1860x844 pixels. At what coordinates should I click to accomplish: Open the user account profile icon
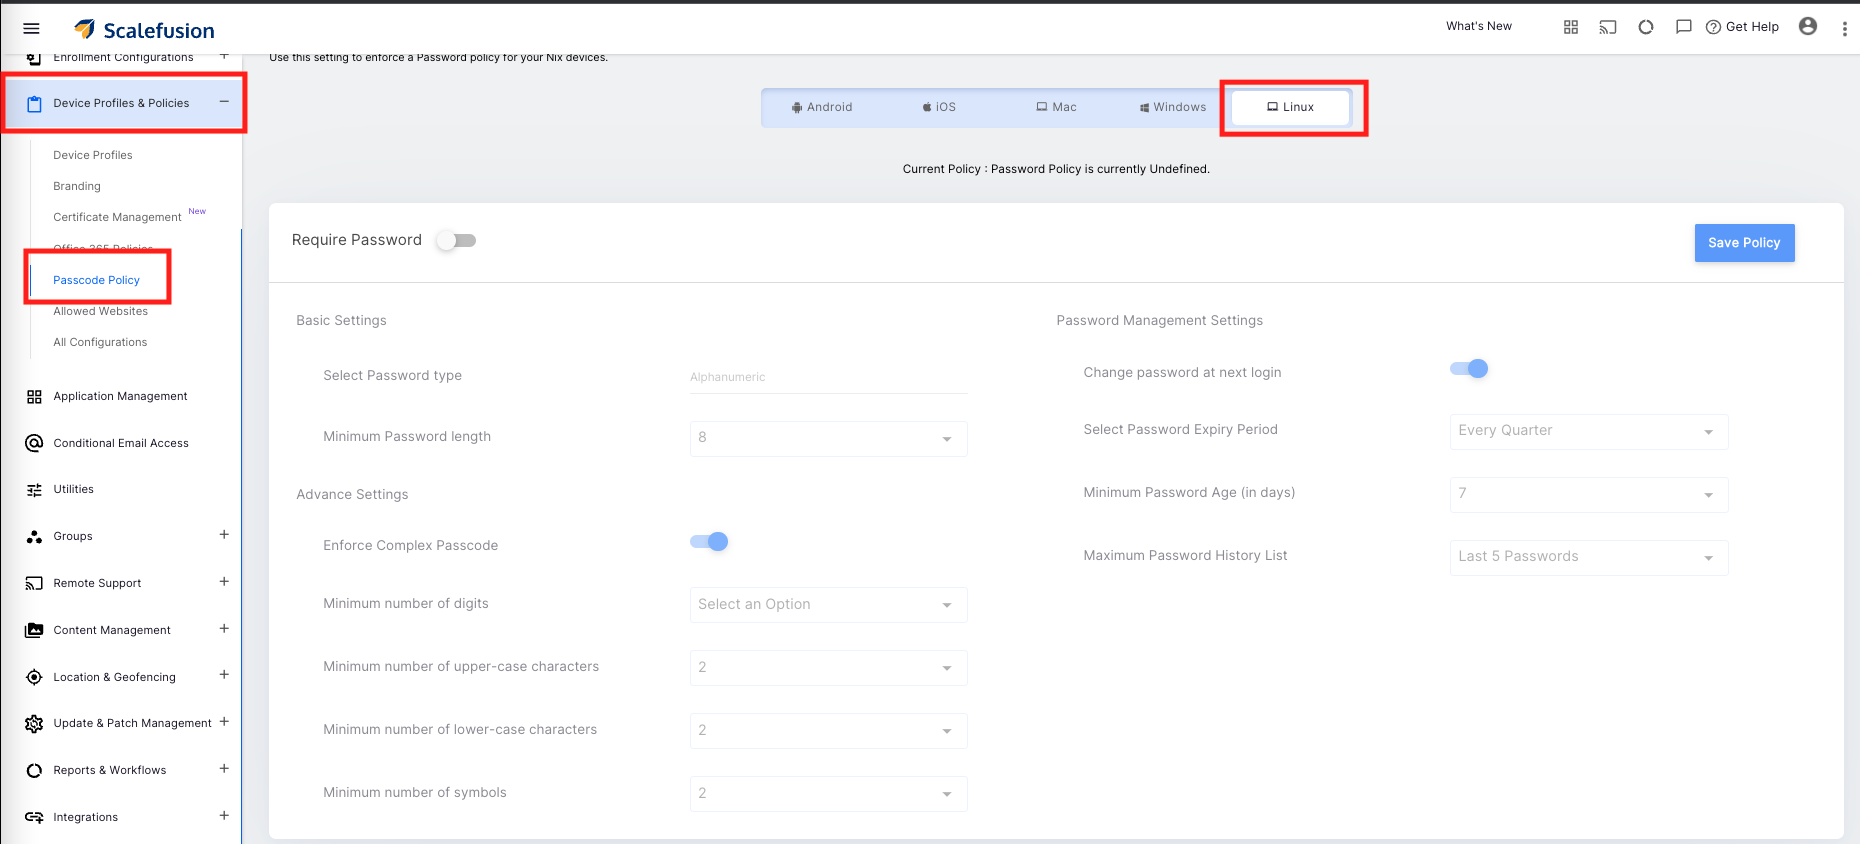[x=1808, y=26]
